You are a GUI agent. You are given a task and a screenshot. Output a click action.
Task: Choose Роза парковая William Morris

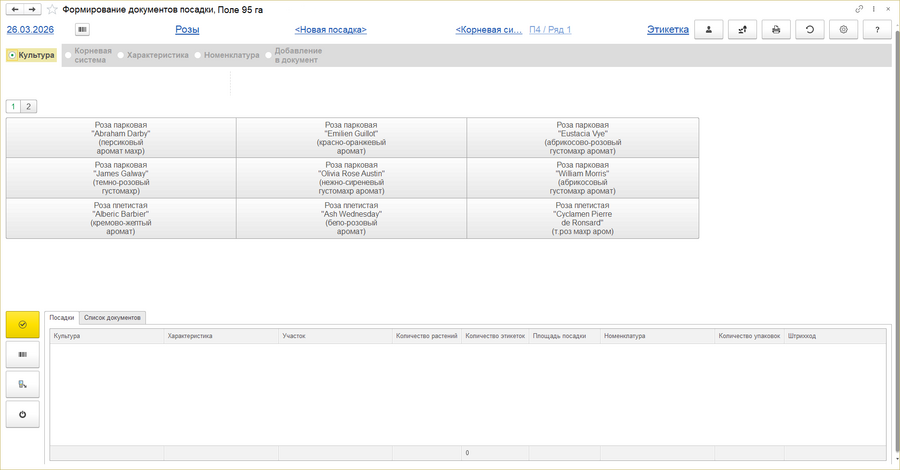583,178
